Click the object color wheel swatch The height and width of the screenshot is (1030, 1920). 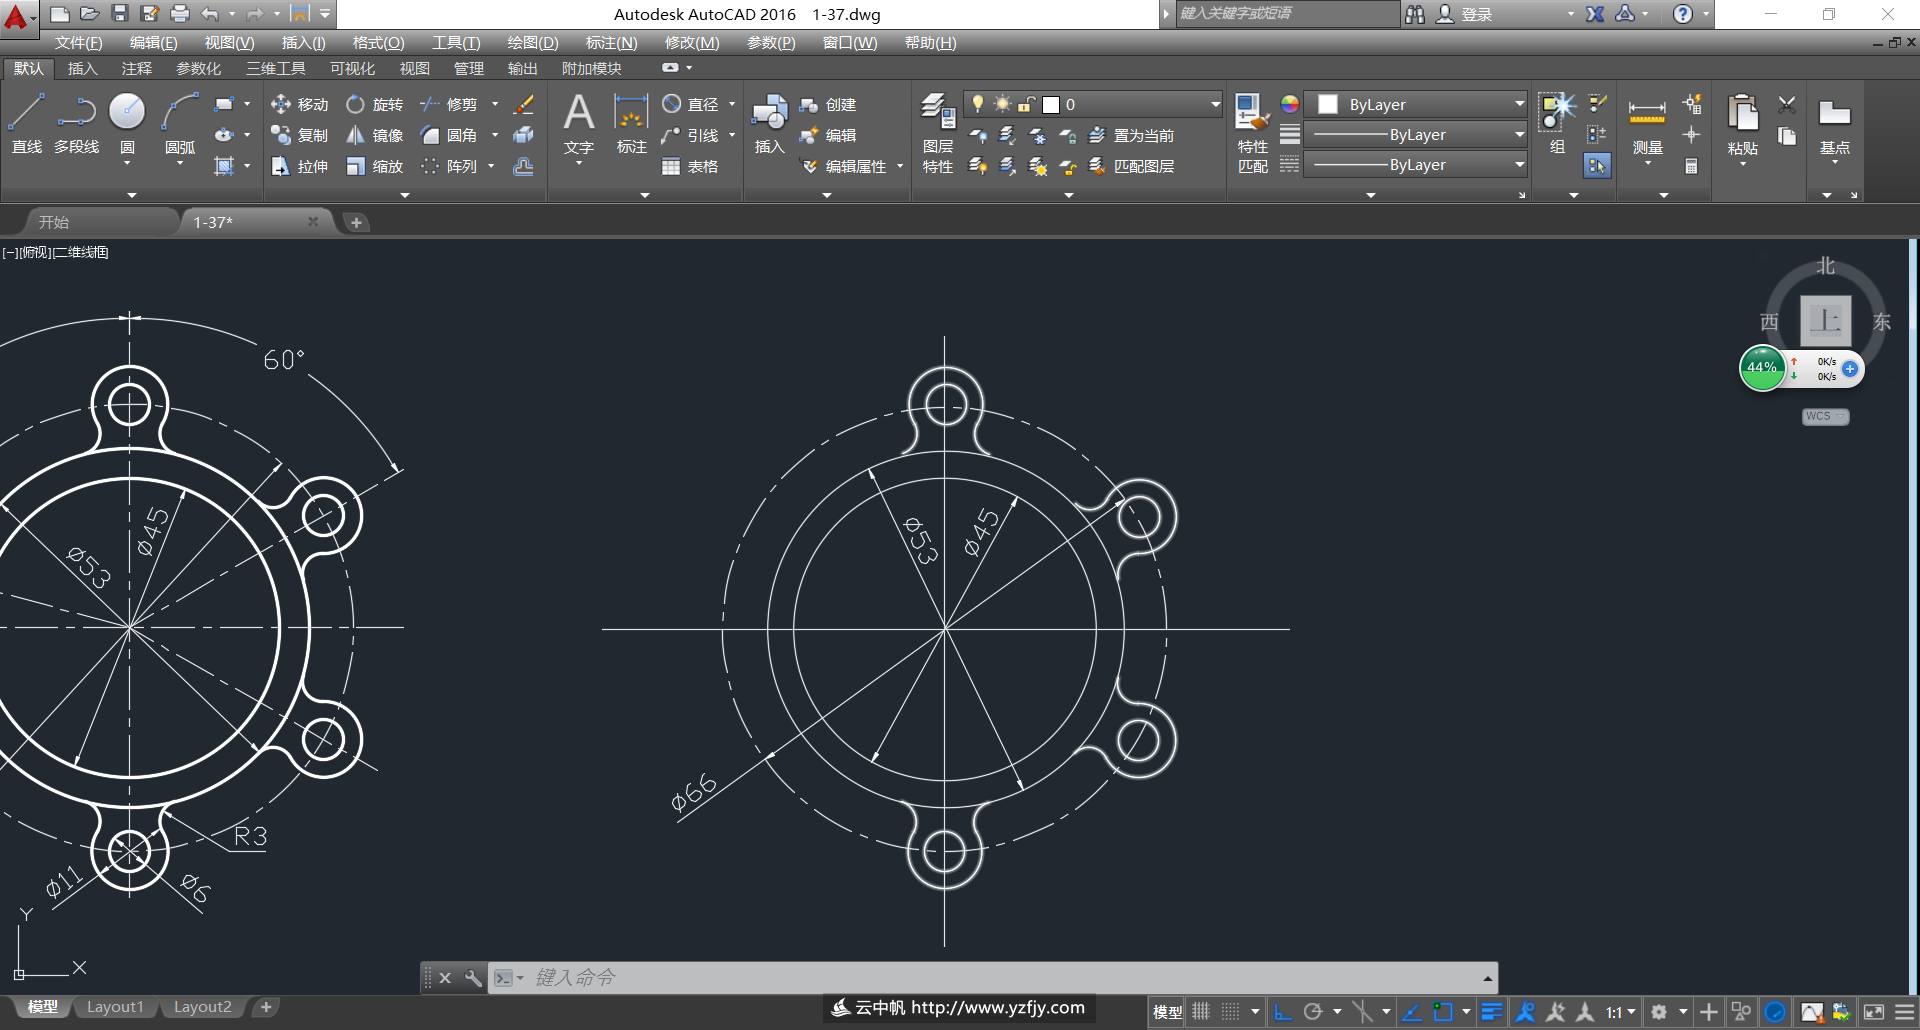click(x=1290, y=104)
